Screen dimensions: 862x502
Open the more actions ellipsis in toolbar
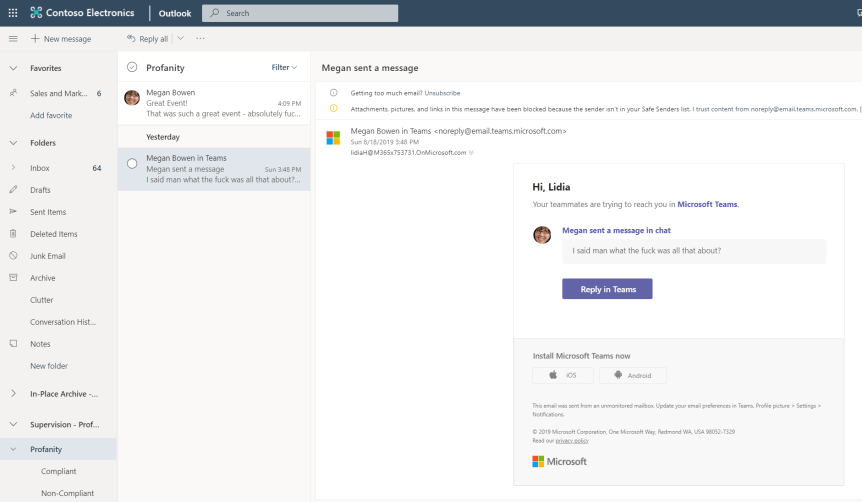point(200,39)
